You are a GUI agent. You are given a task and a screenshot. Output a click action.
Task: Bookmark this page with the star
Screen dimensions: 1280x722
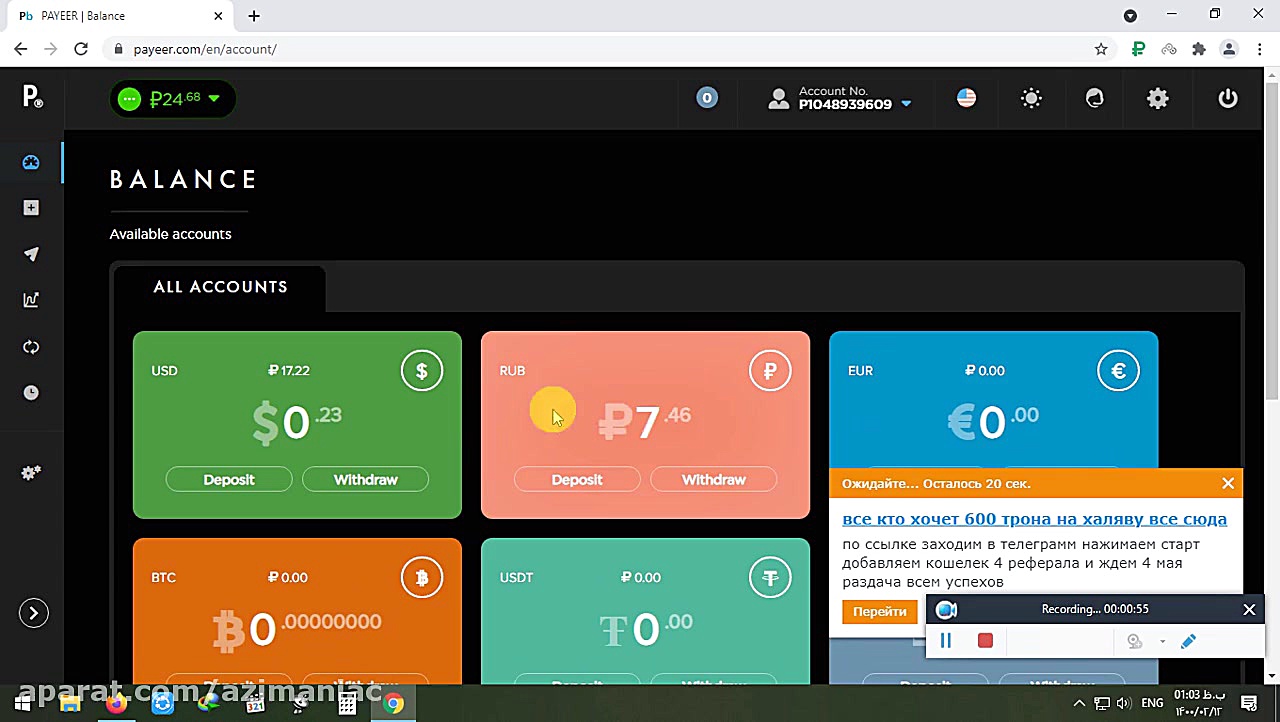[x=1101, y=49]
